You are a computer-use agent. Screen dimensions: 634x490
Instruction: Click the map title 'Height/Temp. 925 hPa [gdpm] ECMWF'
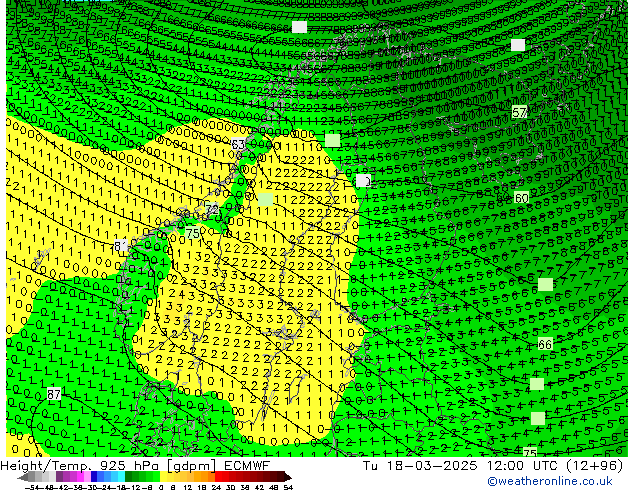click(x=135, y=465)
